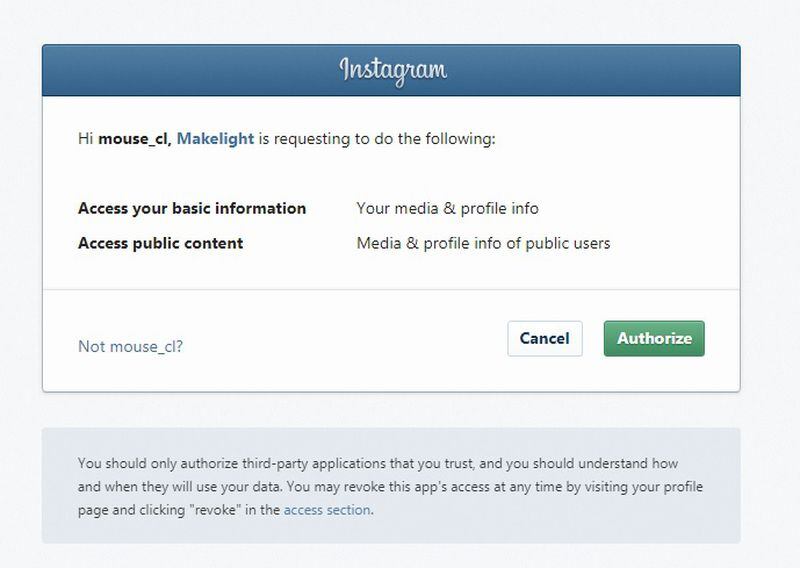Click the Instagram logo in the header
This screenshot has width=800, height=568.
point(393,71)
